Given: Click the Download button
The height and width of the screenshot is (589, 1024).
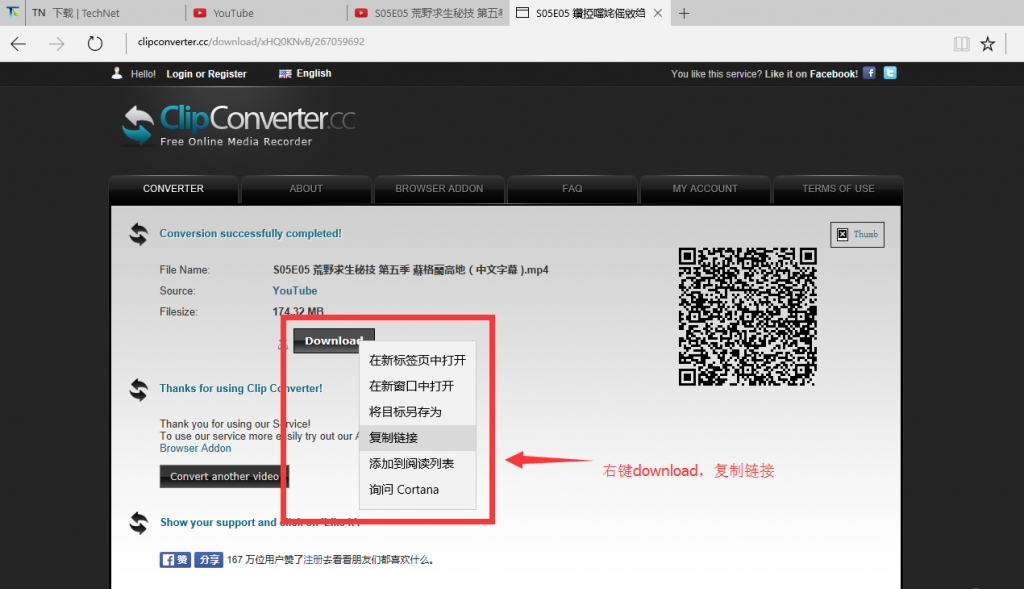Looking at the screenshot, I should pos(334,341).
